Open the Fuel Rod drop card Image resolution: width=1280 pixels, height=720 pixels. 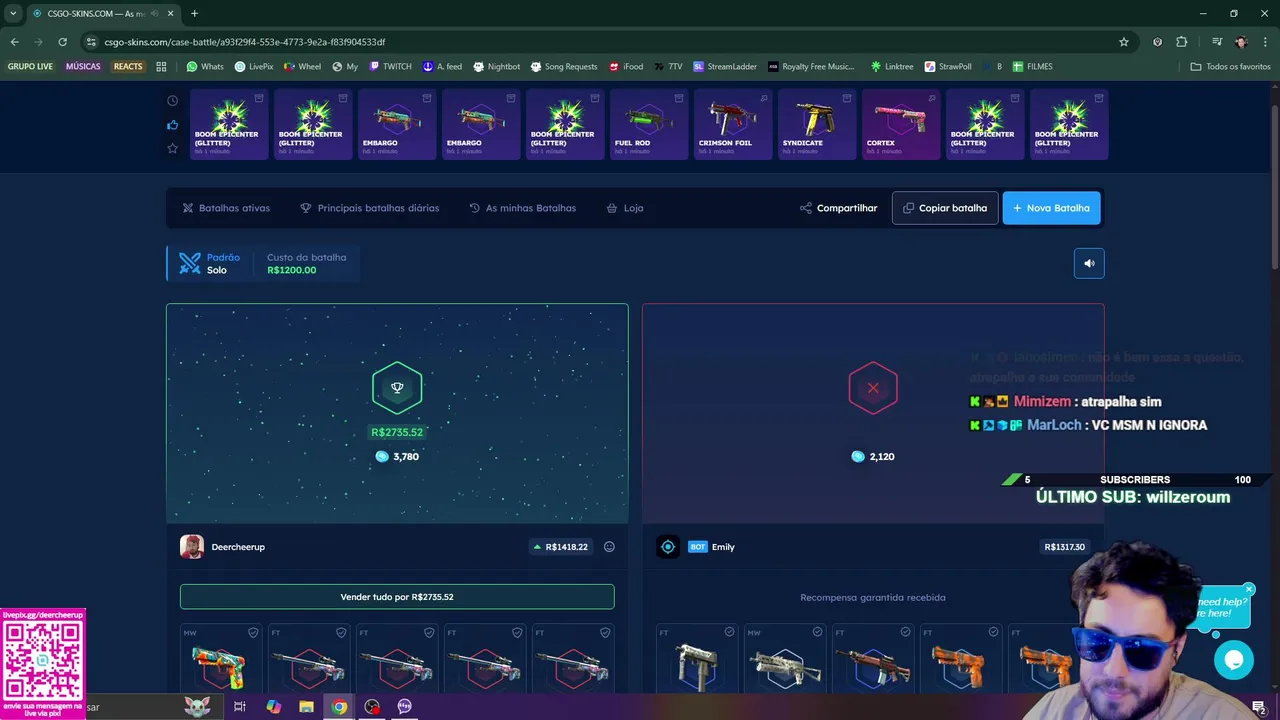[649, 124]
